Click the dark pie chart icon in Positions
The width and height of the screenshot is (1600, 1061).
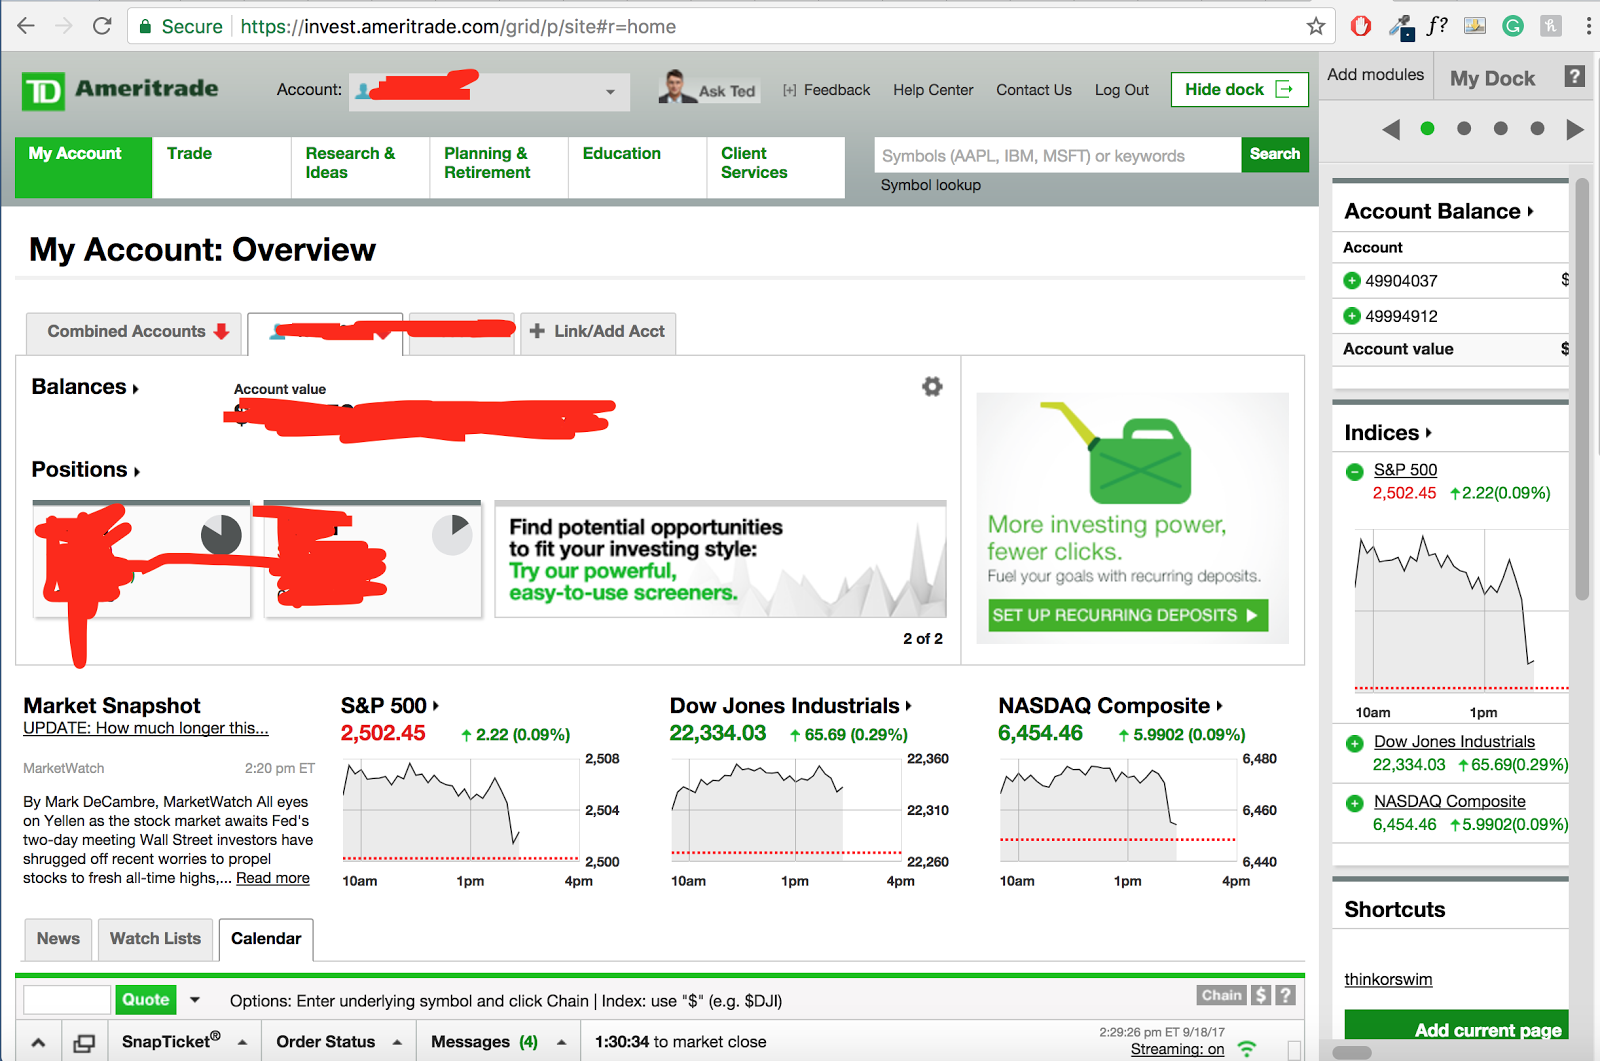pyautogui.click(x=221, y=534)
